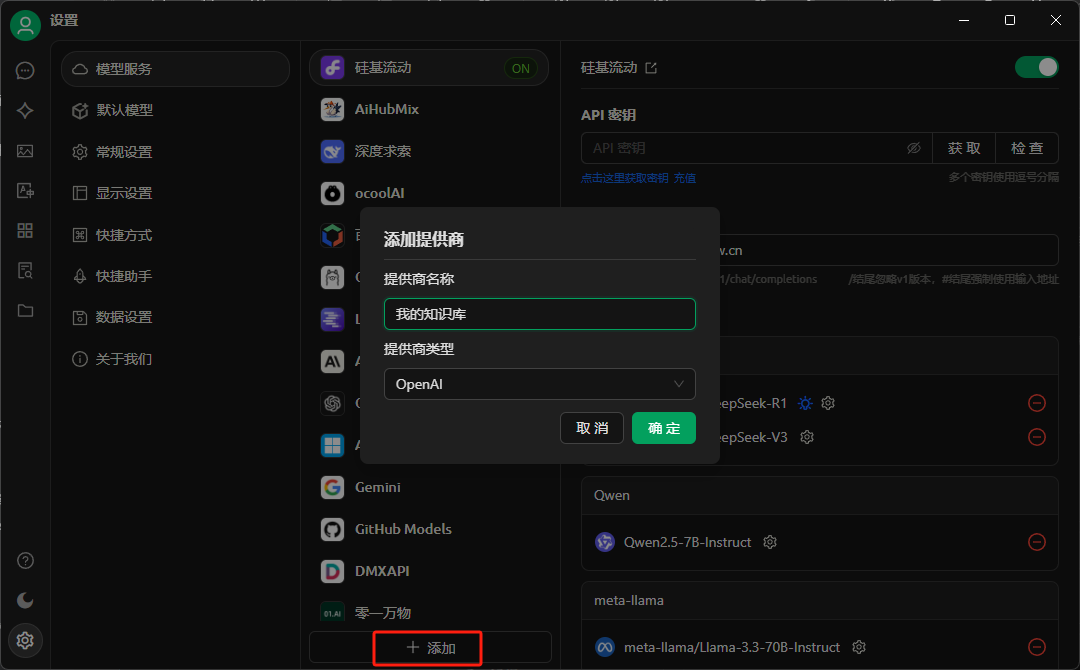Select the DMXAPI provider
The width and height of the screenshot is (1080, 670).
(x=429, y=572)
